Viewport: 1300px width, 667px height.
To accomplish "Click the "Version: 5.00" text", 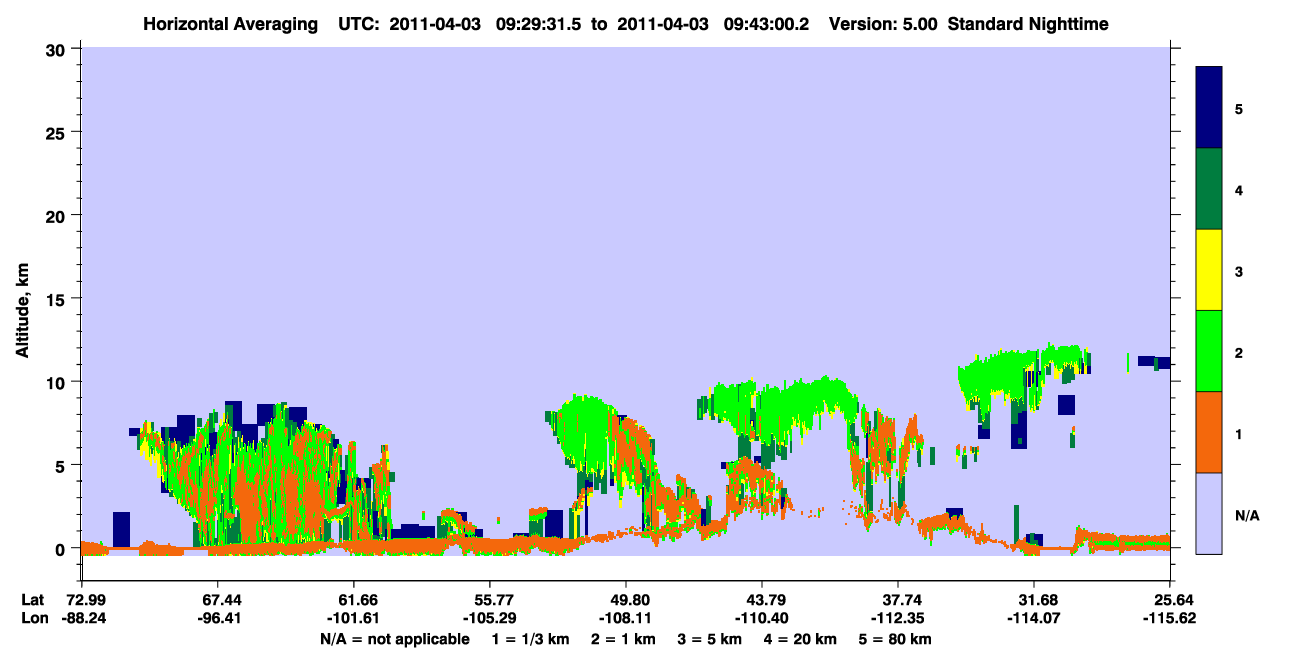I will tap(883, 24).
